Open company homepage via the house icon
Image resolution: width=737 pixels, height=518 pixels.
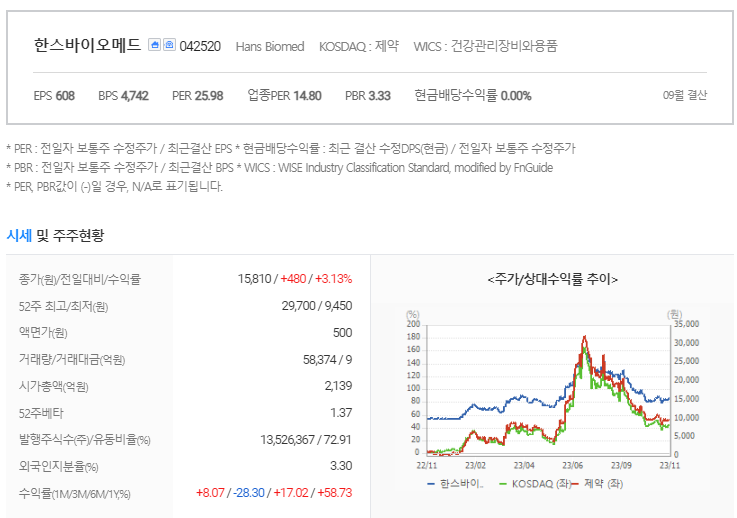(x=154, y=45)
